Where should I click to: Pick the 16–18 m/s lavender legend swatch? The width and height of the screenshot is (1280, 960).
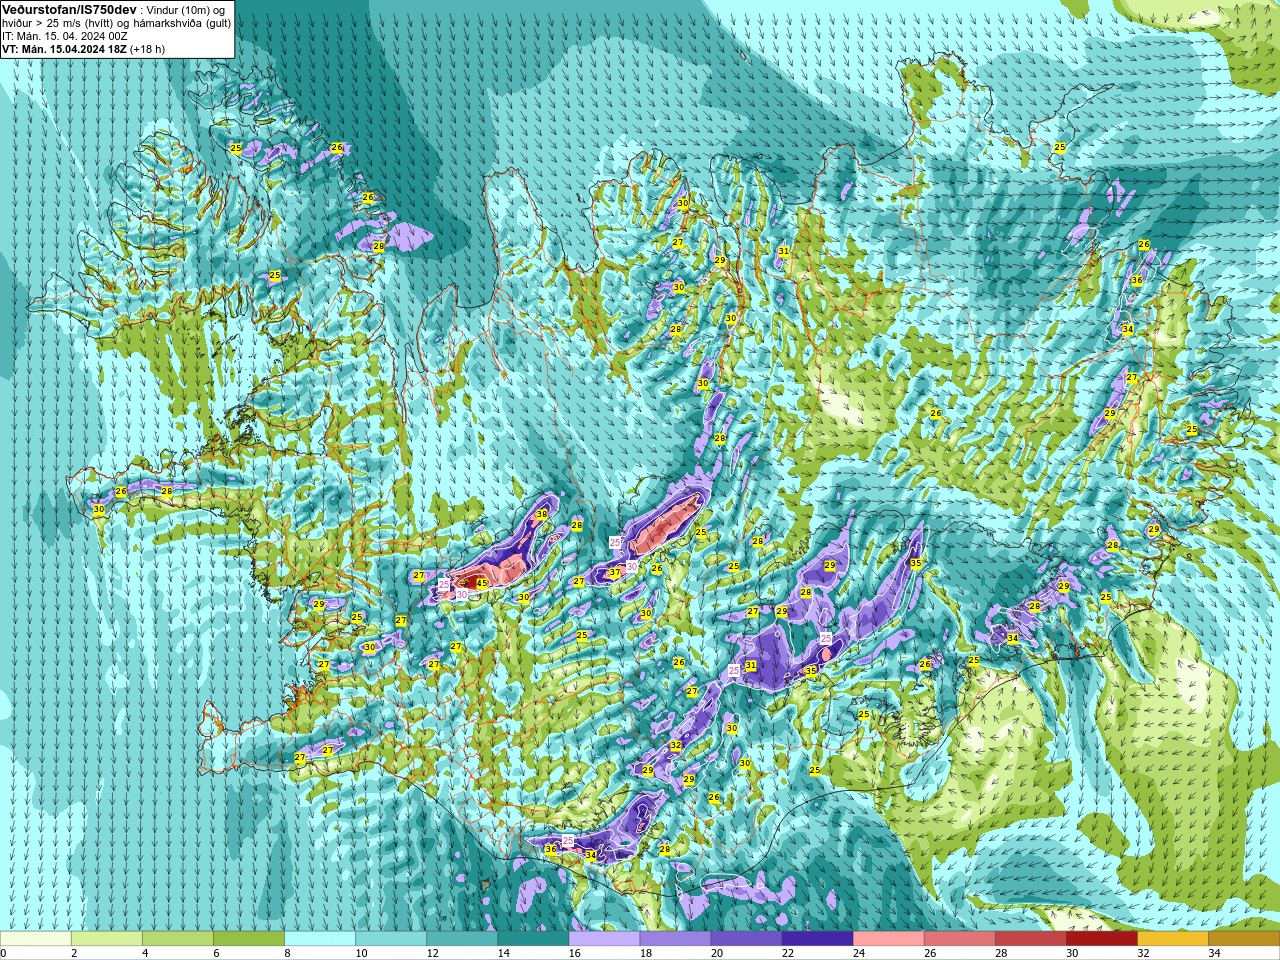tap(604, 939)
